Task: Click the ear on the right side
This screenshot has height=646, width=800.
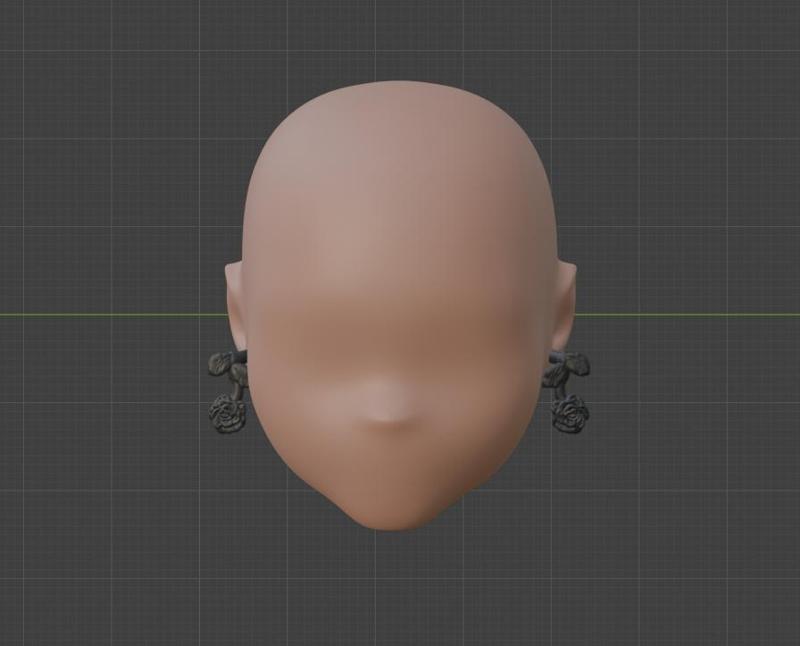Action: [x=565, y=307]
